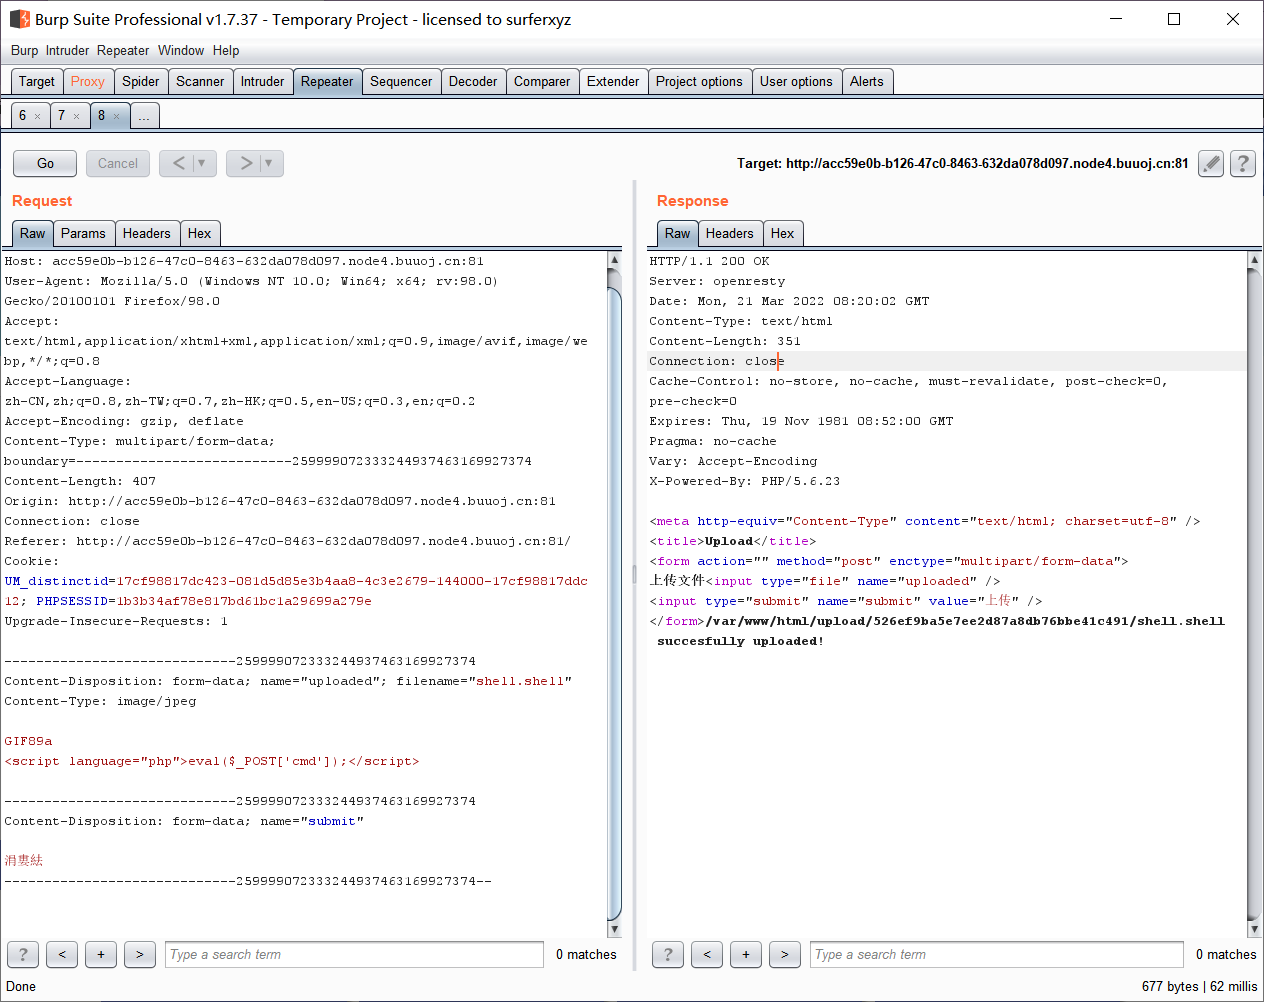1264x1002 pixels.
Task: Switch to the Comparer tab
Action: [x=542, y=82]
